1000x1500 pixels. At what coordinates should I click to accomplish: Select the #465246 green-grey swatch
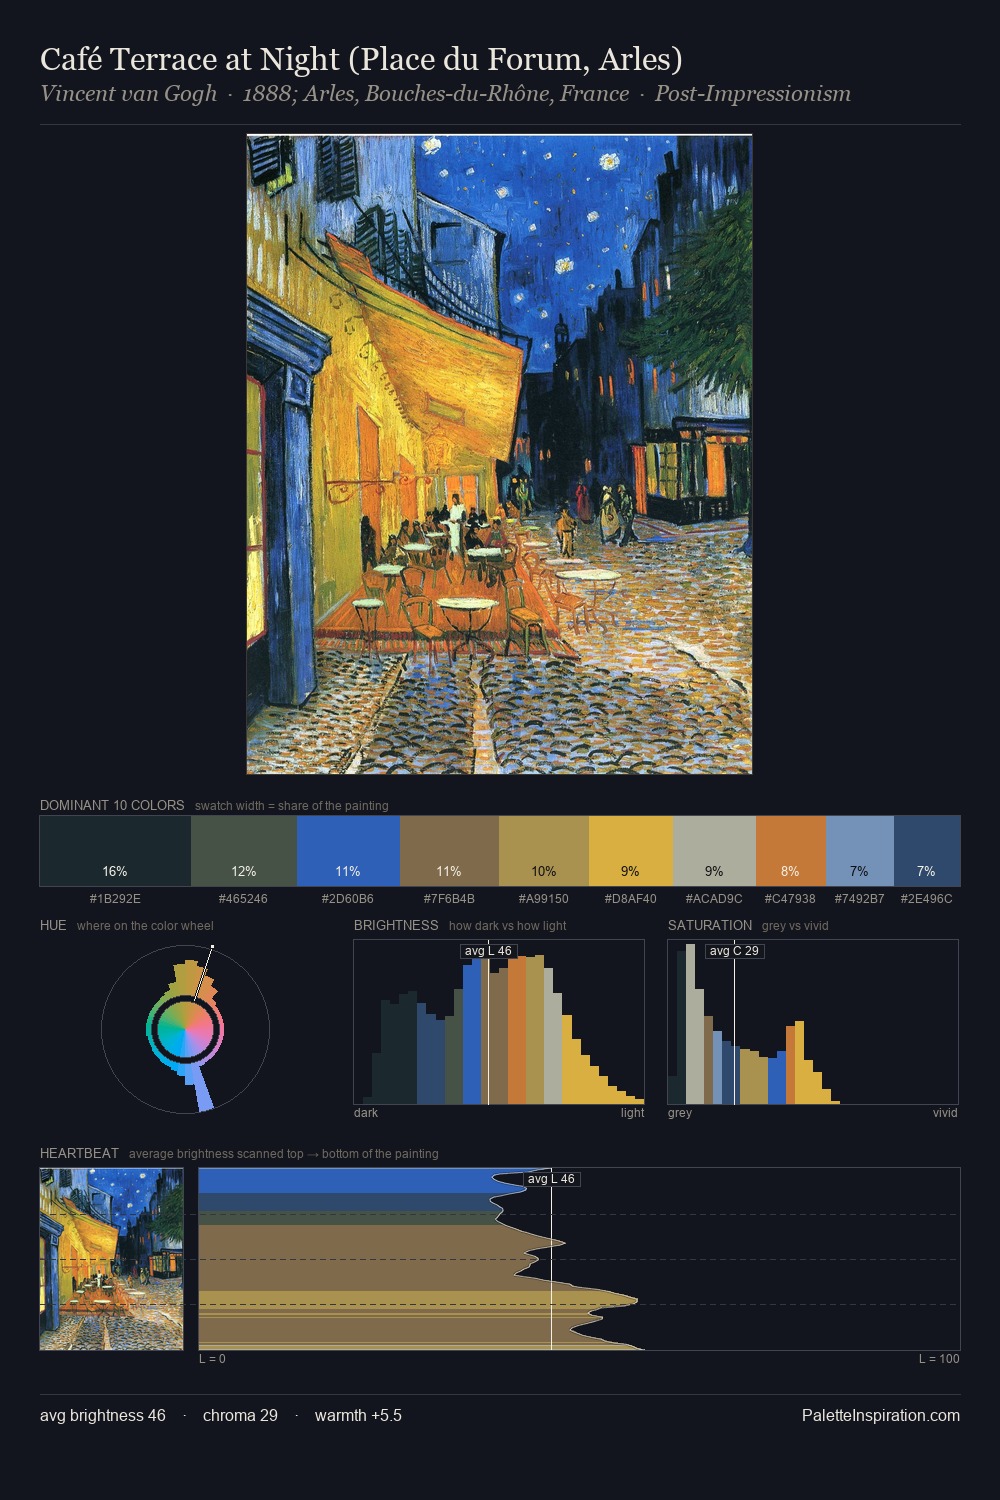(x=244, y=851)
